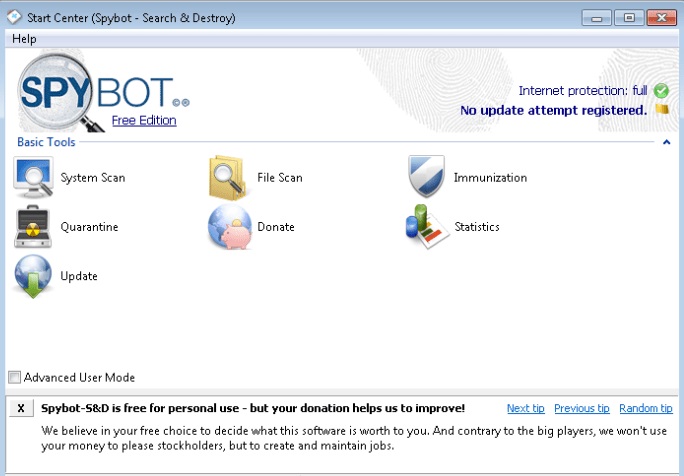
Task: Click the Spybot title bar app icon
Action: [x=14, y=17]
